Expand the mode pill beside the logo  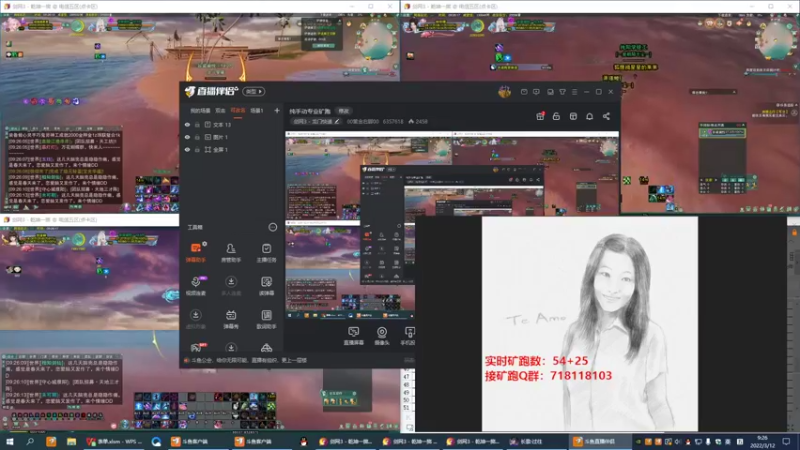[x=254, y=92]
